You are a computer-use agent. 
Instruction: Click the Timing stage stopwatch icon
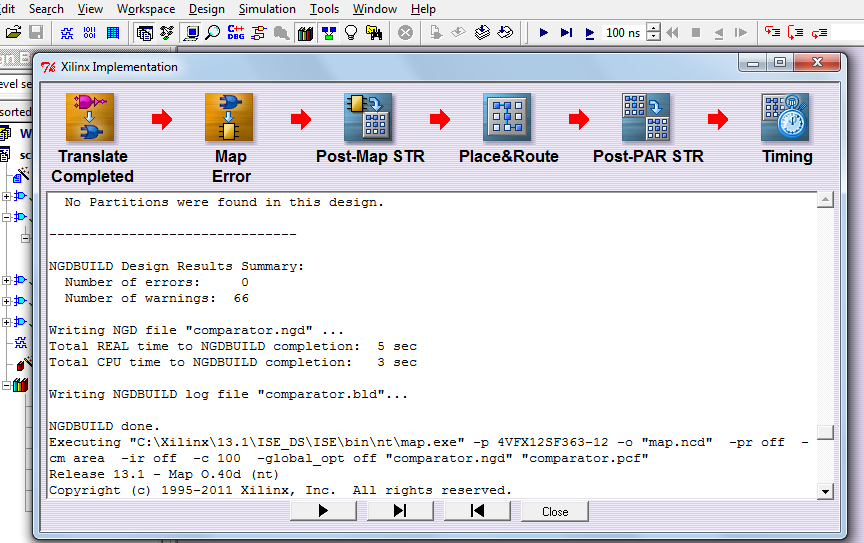[x=785, y=117]
